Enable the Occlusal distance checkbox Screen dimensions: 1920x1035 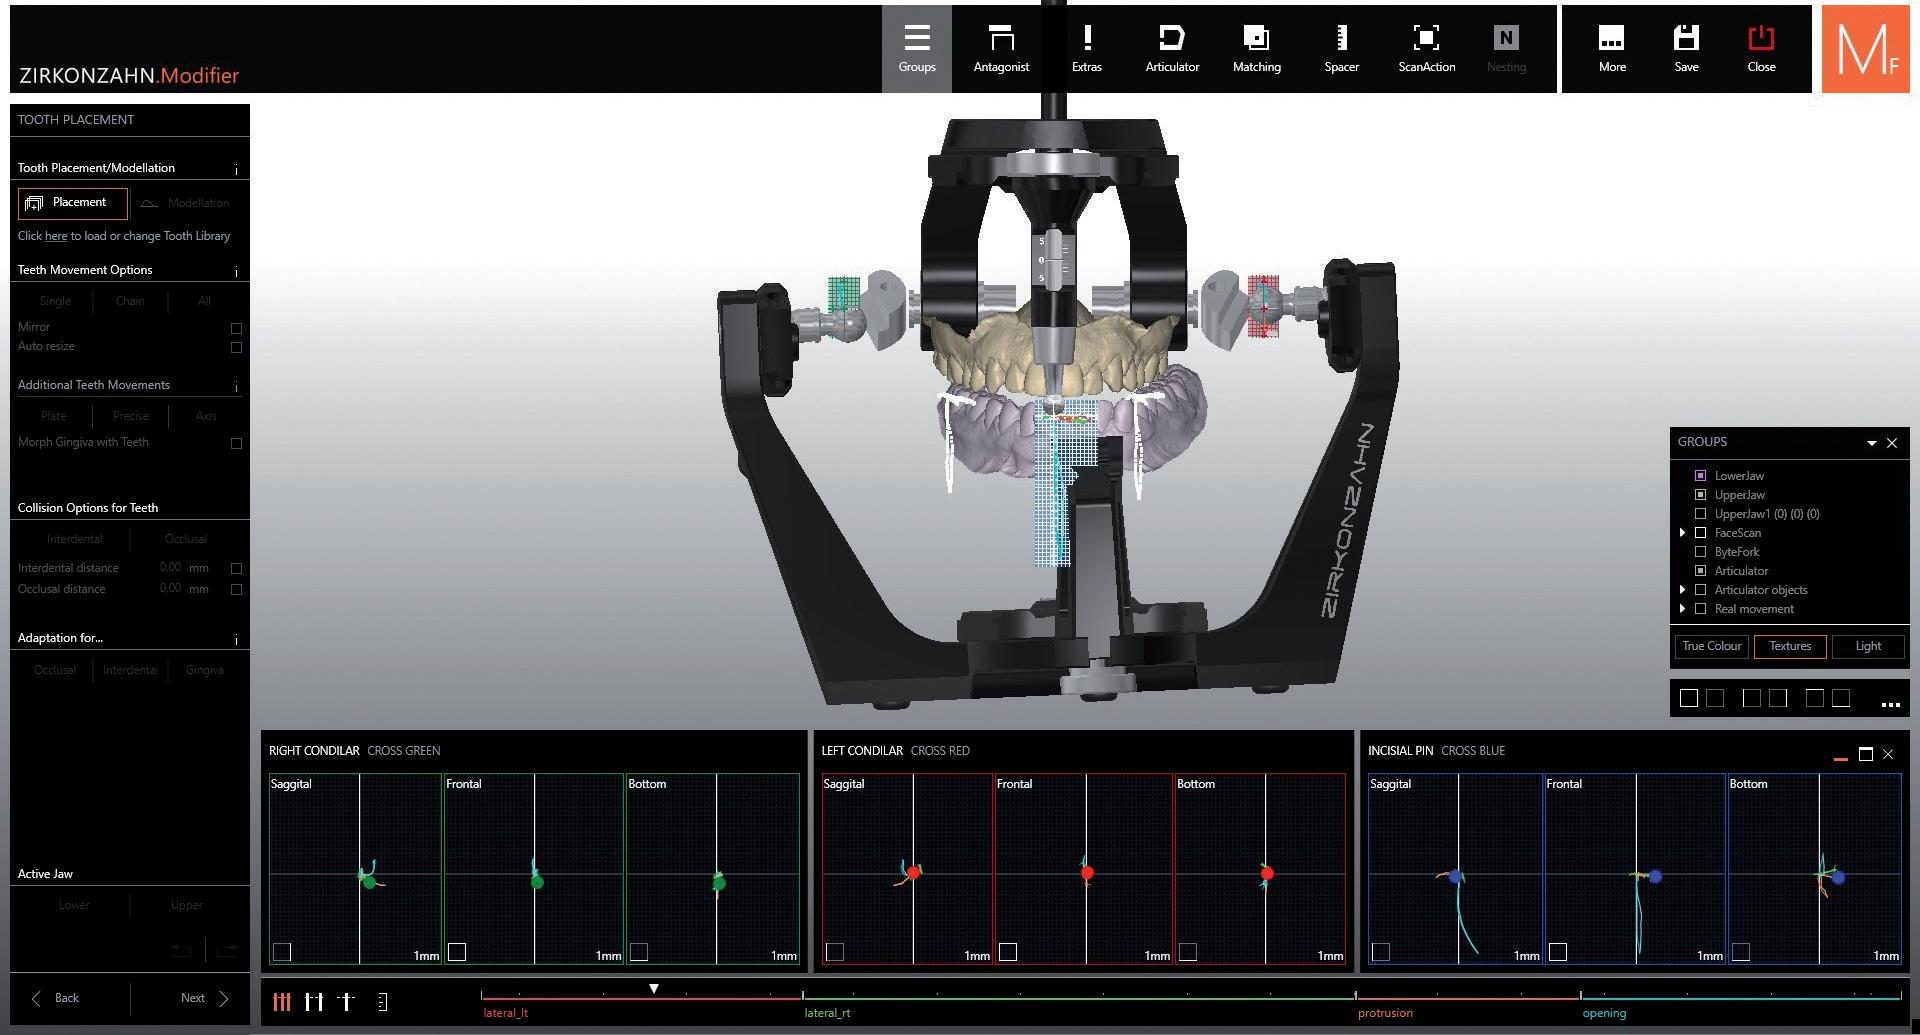pyautogui.click(x=236, y=589)
